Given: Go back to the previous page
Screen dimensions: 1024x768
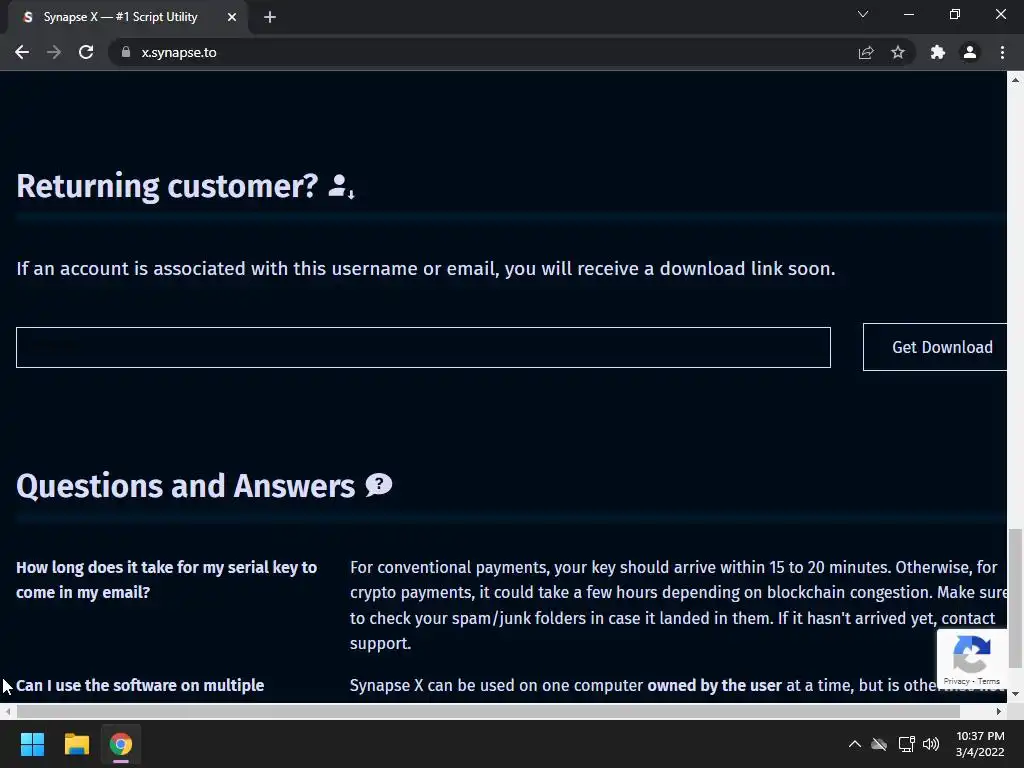Looking at the screenshot, I should [22, 52].
